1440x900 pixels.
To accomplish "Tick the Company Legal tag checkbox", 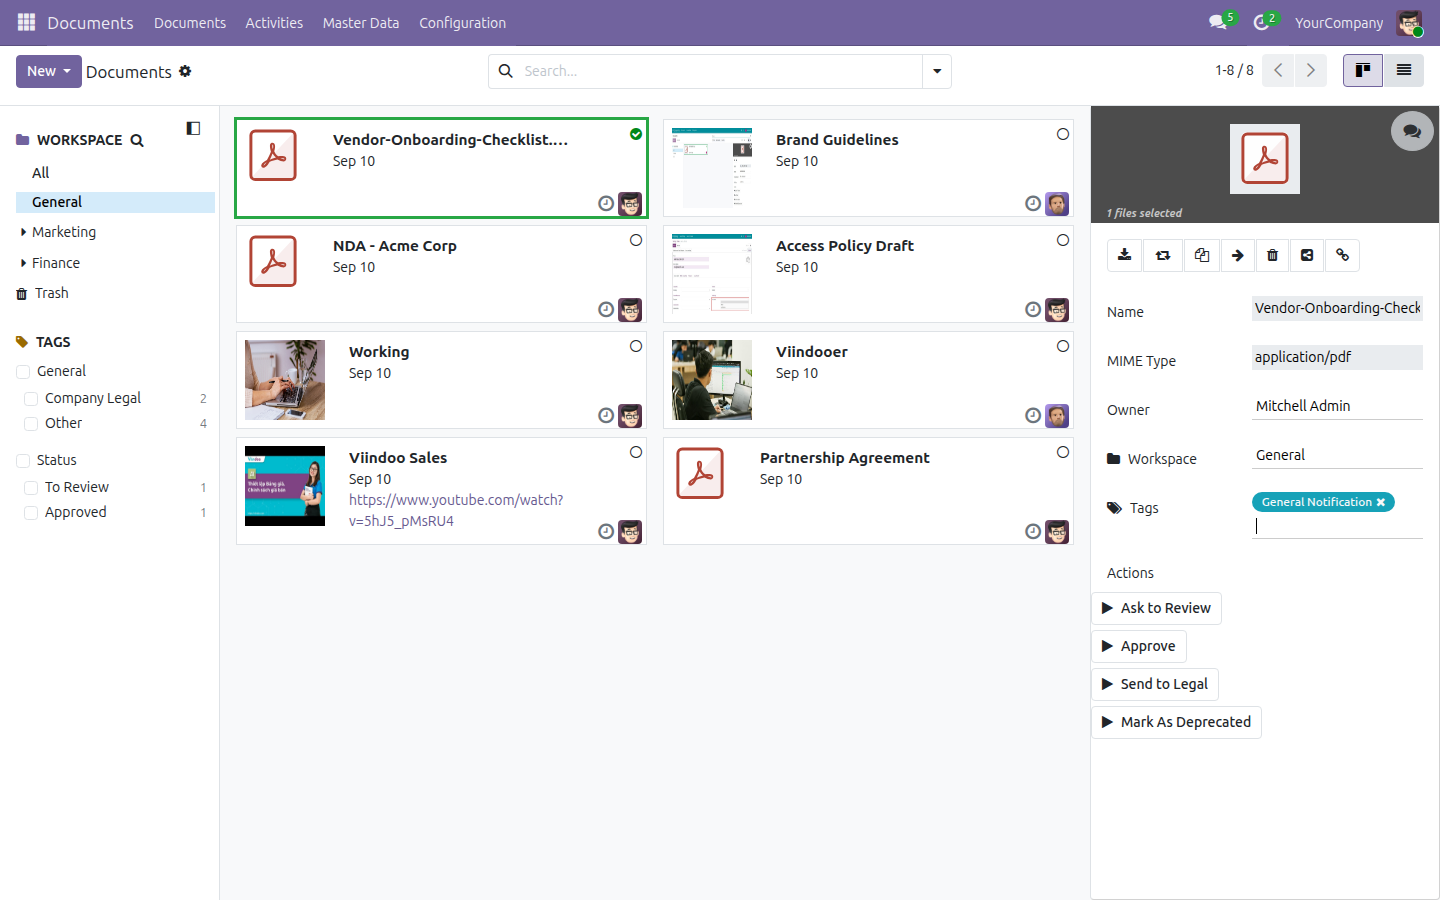I will 31,399.
